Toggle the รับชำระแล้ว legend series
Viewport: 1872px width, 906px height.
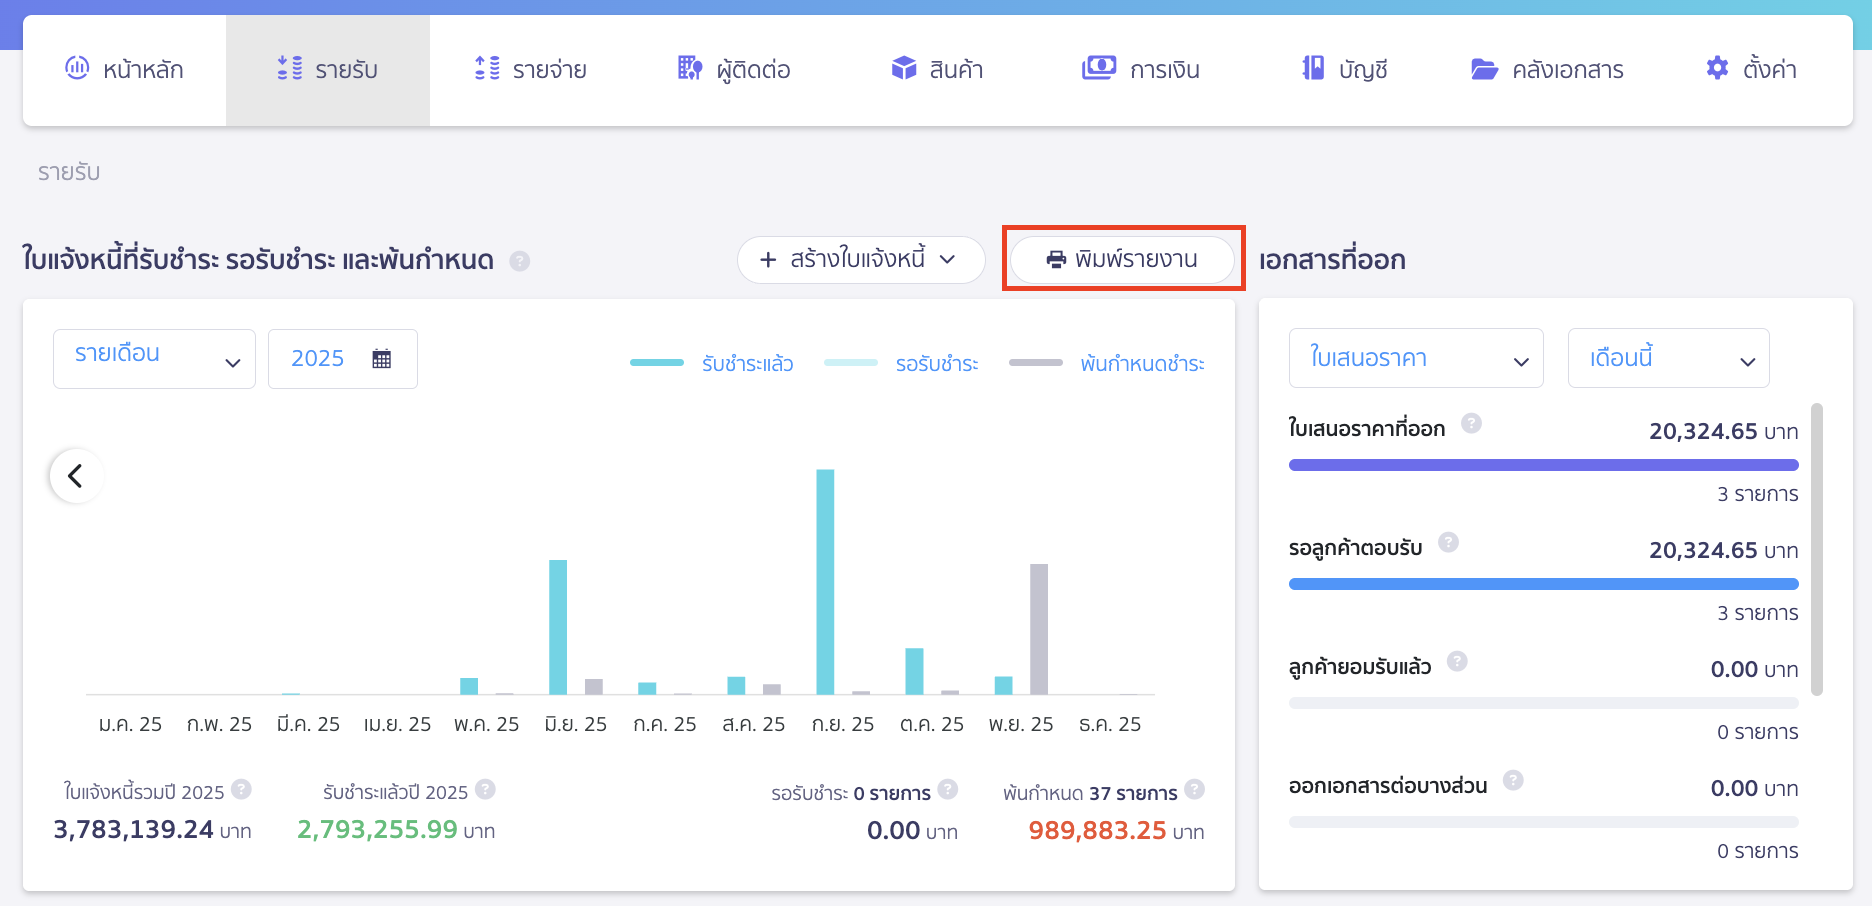pyautogui.click(x=712, y=363)
